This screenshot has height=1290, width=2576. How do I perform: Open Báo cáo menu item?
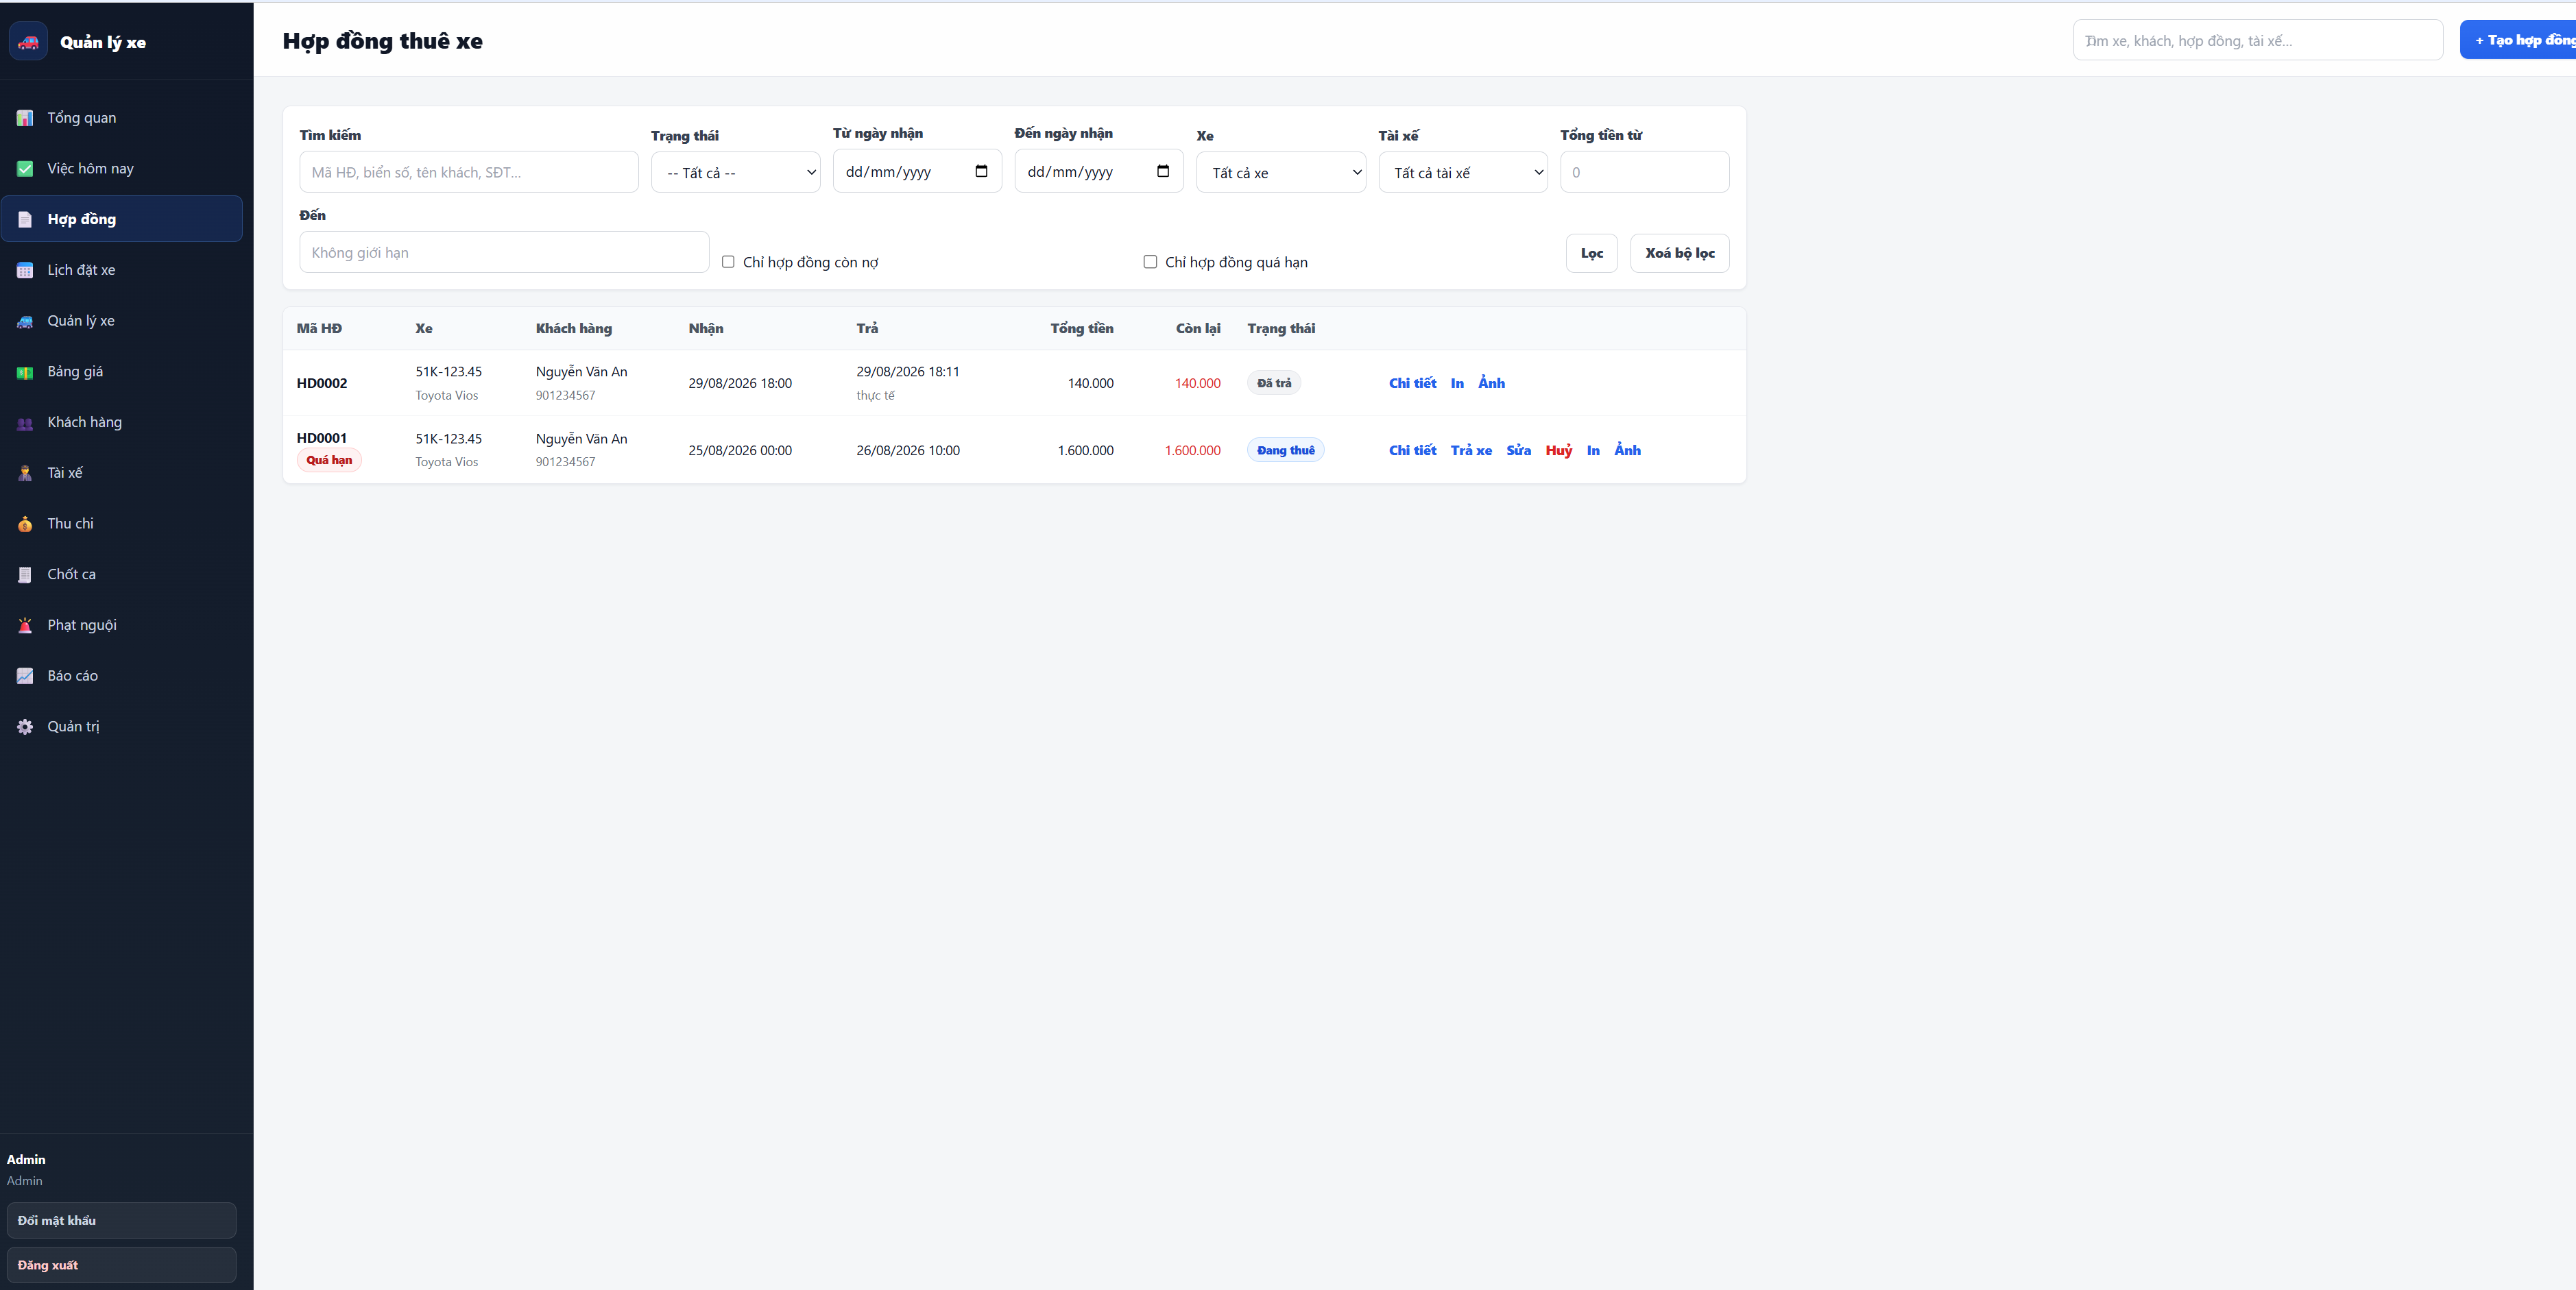coord(122,676)
